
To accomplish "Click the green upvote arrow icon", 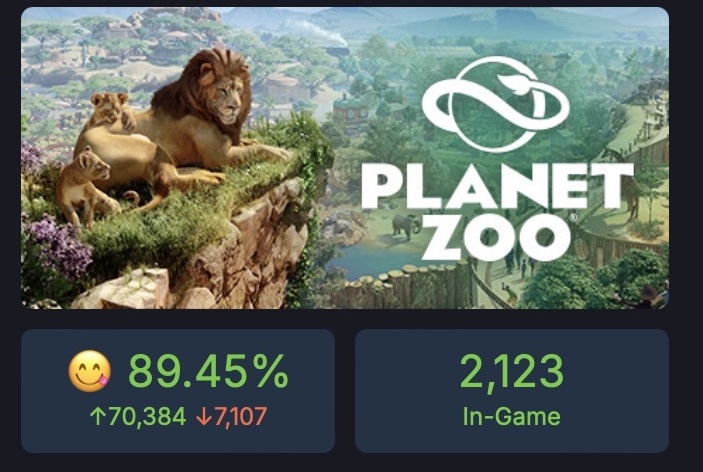I will click(96, 416).
